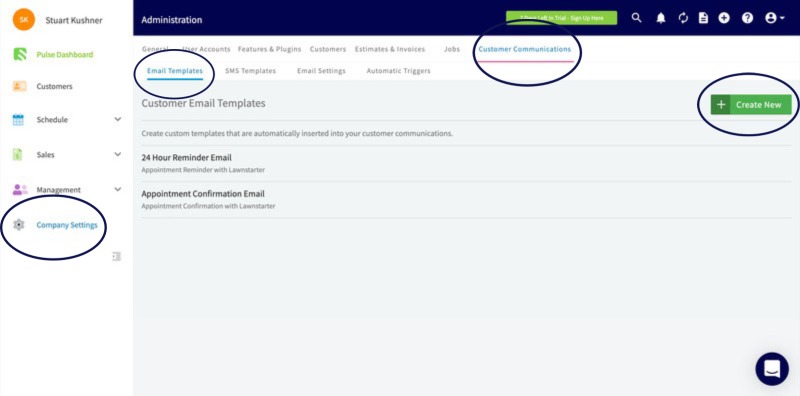This screenshot has height=396, width=800.
Task: Open the 24 Hour Reminder Email template
Action: [186, 158]
